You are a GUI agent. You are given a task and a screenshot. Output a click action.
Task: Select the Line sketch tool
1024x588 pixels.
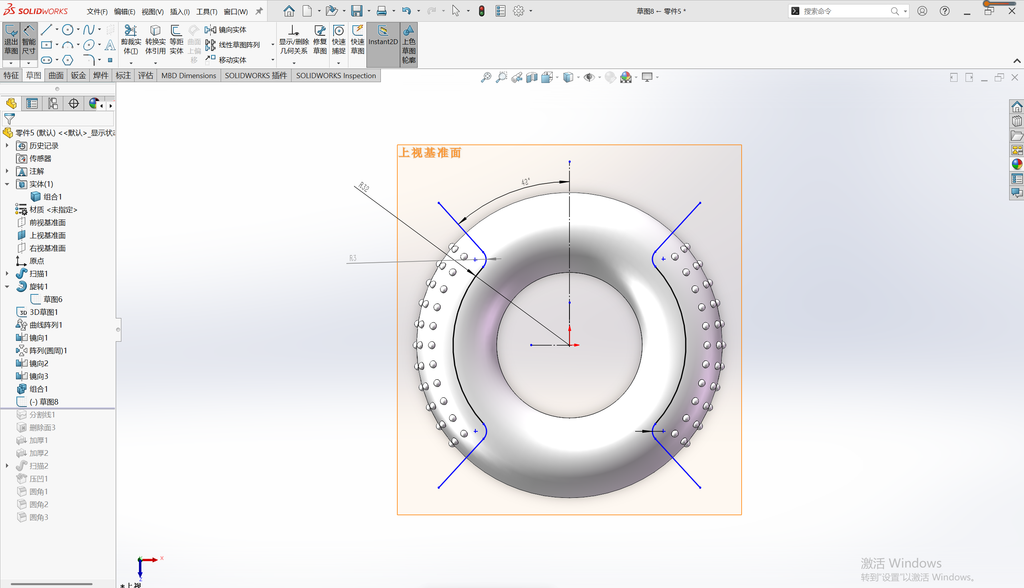coord(46,29)
